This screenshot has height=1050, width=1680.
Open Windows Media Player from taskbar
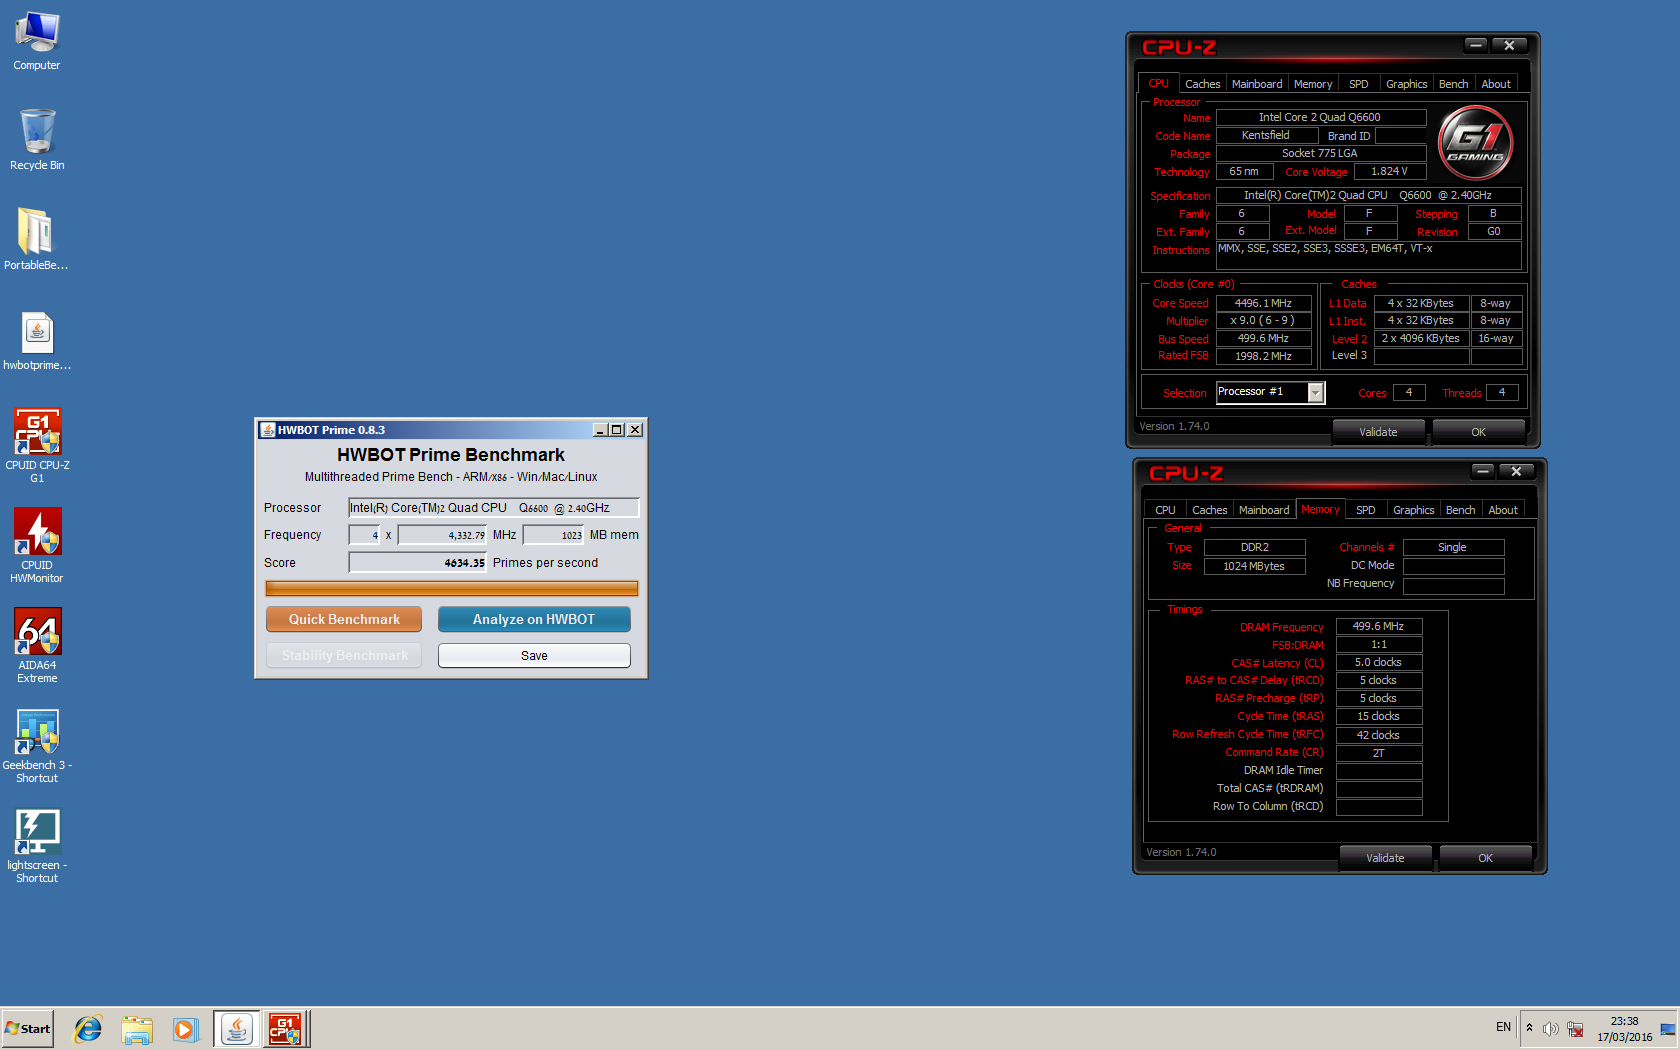185,1029
